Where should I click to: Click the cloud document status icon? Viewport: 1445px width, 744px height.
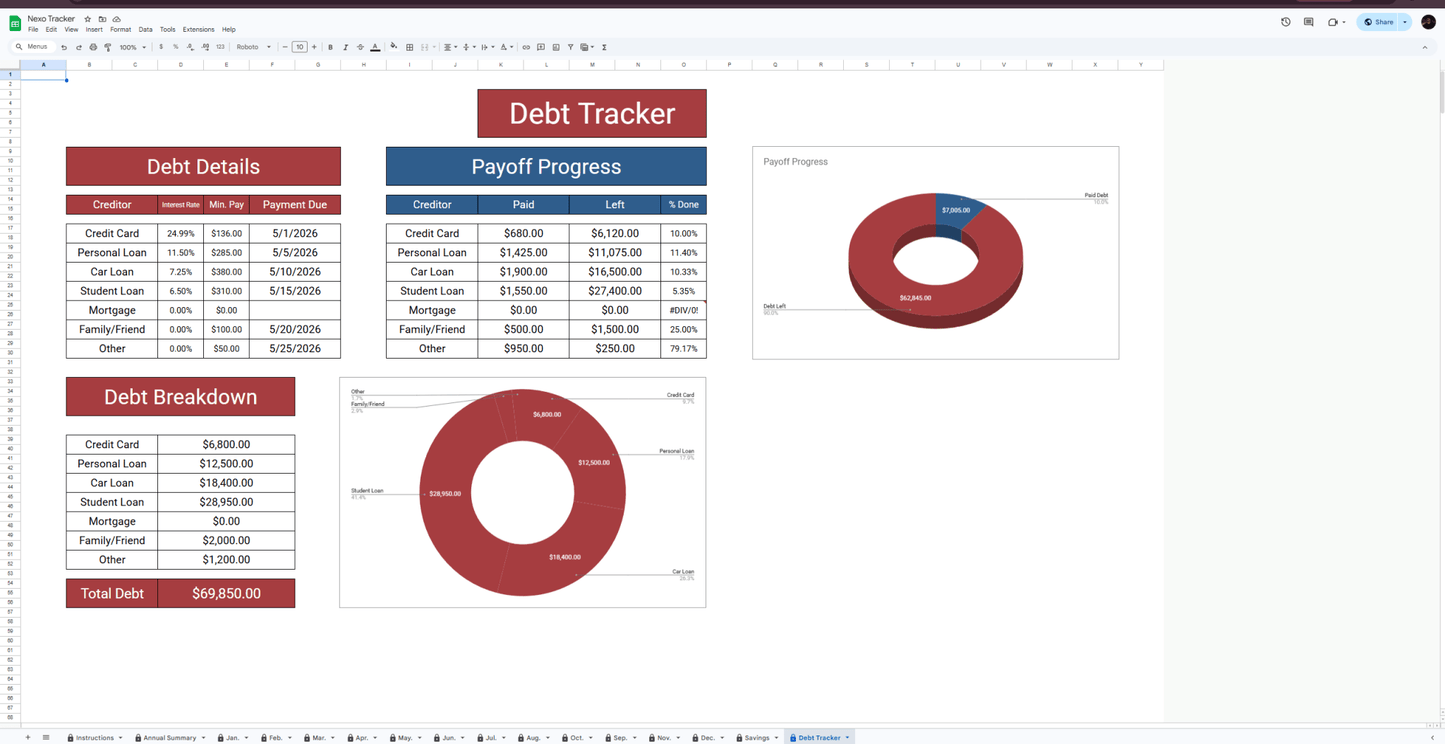click(116, 19)
